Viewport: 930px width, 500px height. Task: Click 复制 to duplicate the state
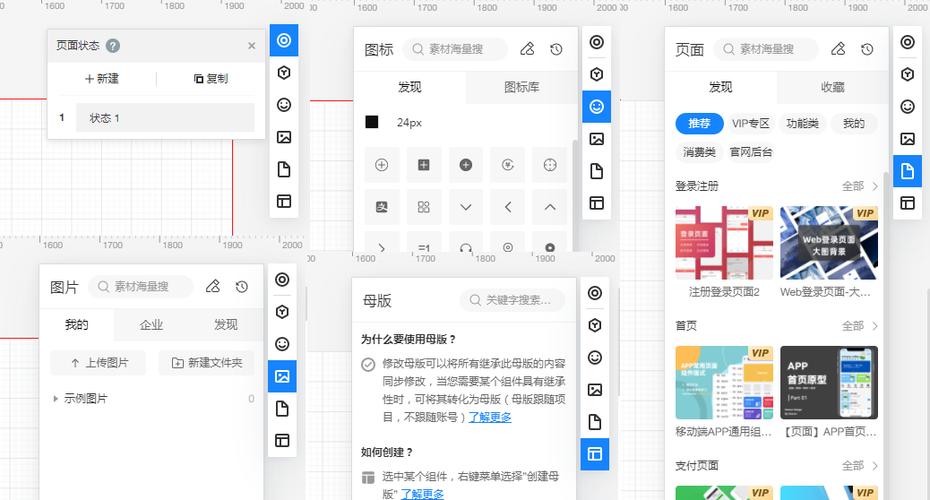coord(211,78)
